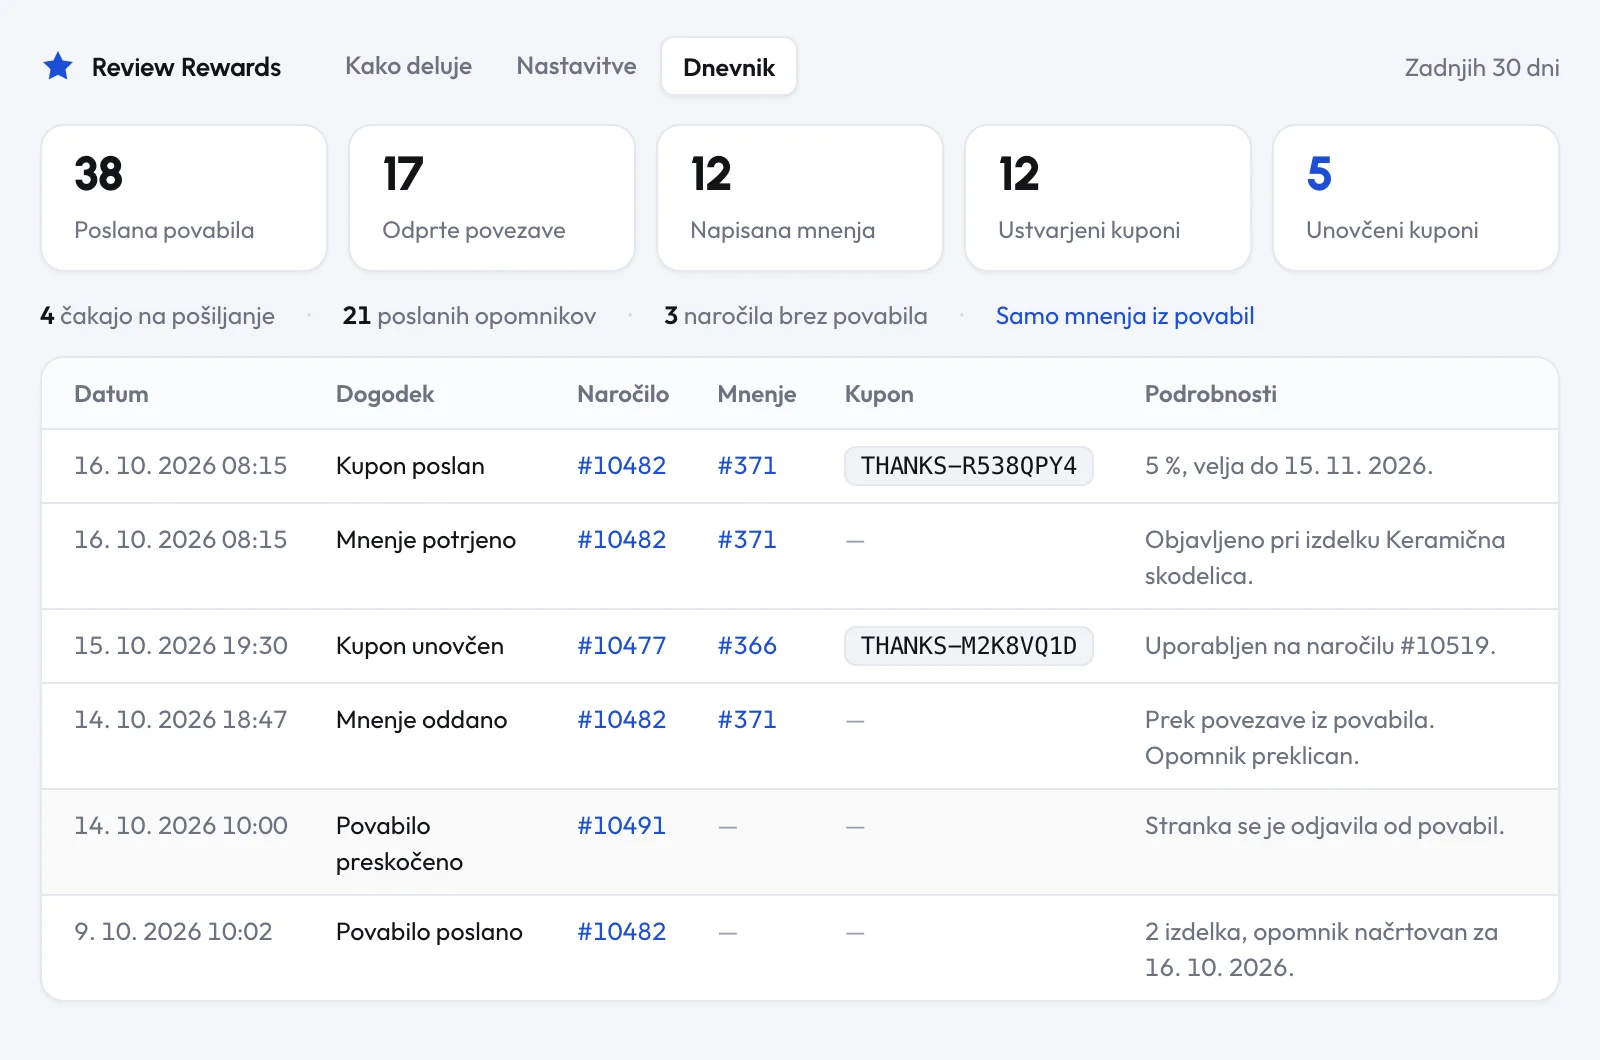The image size is (1600, 1060).
Task: Open order #10482 in Mnenje potrjeno row
Action: 621,540
